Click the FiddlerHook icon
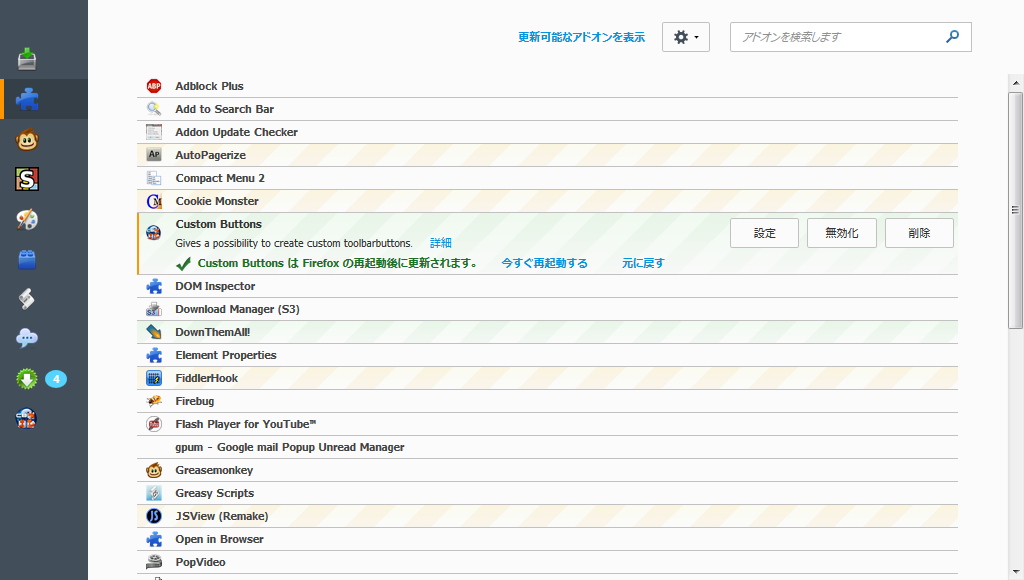 point(154,378)
